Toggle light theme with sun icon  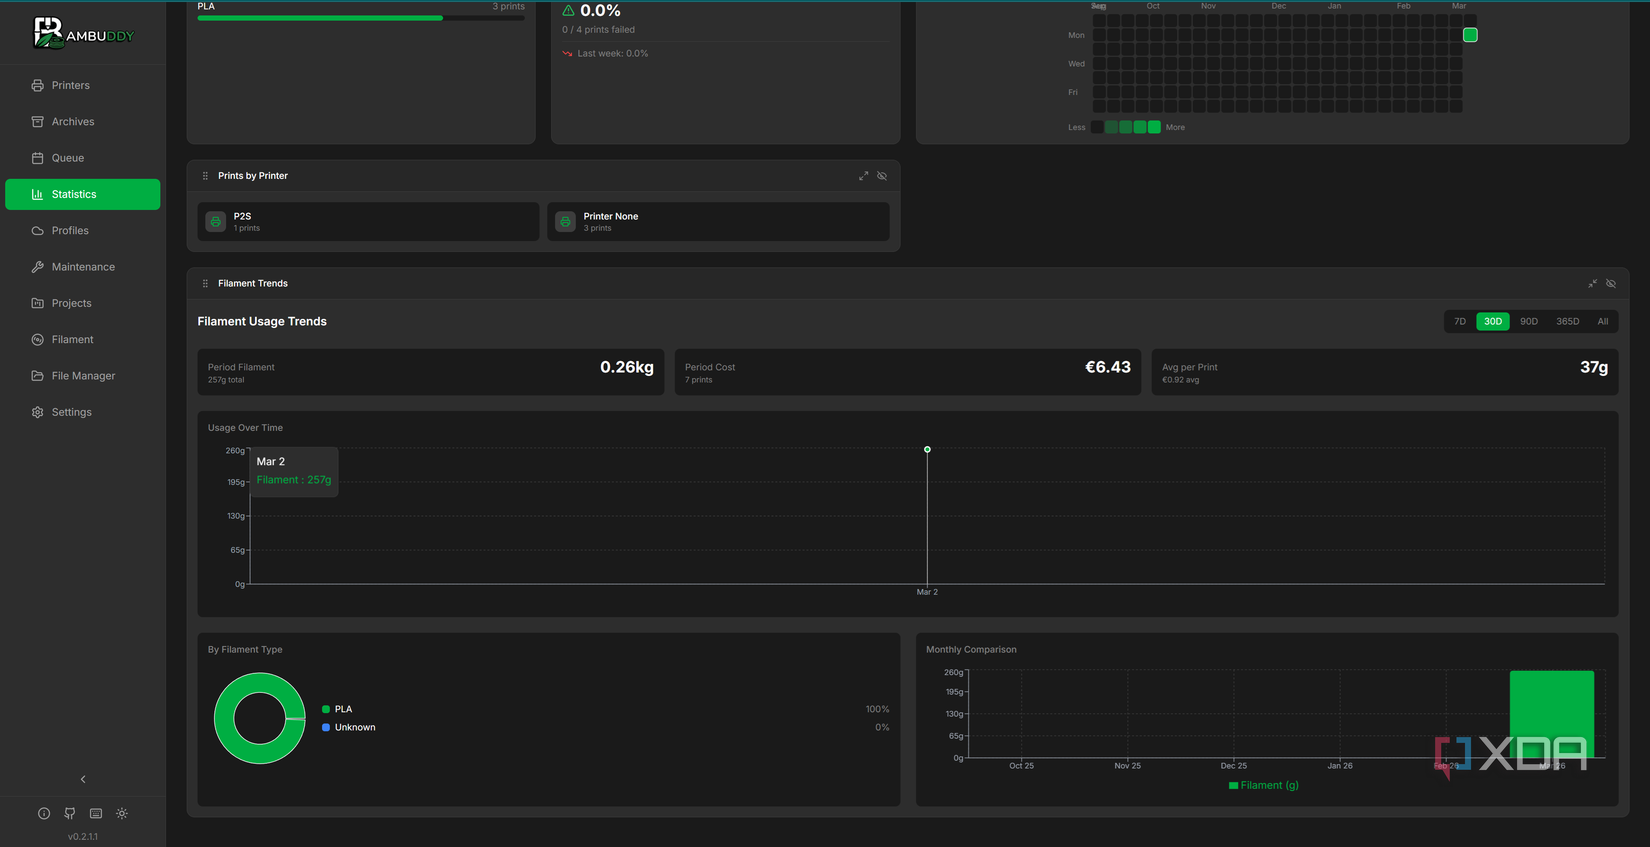[x=122, y=814]
